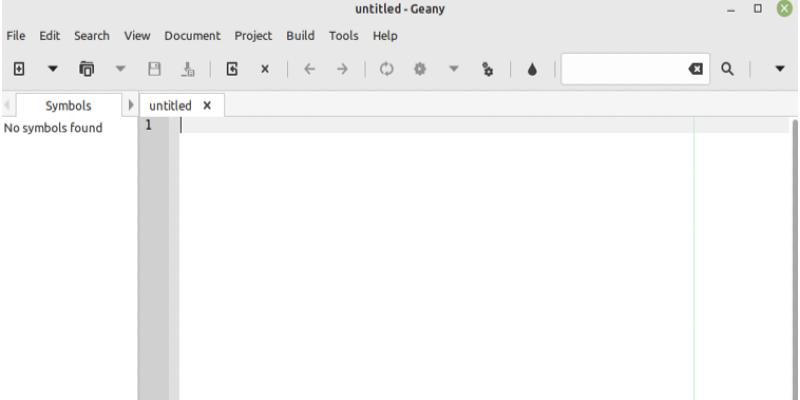Viewport: 800px width, 400px height.
Task: Click the Compile toolbar icon
Action: 387,69
